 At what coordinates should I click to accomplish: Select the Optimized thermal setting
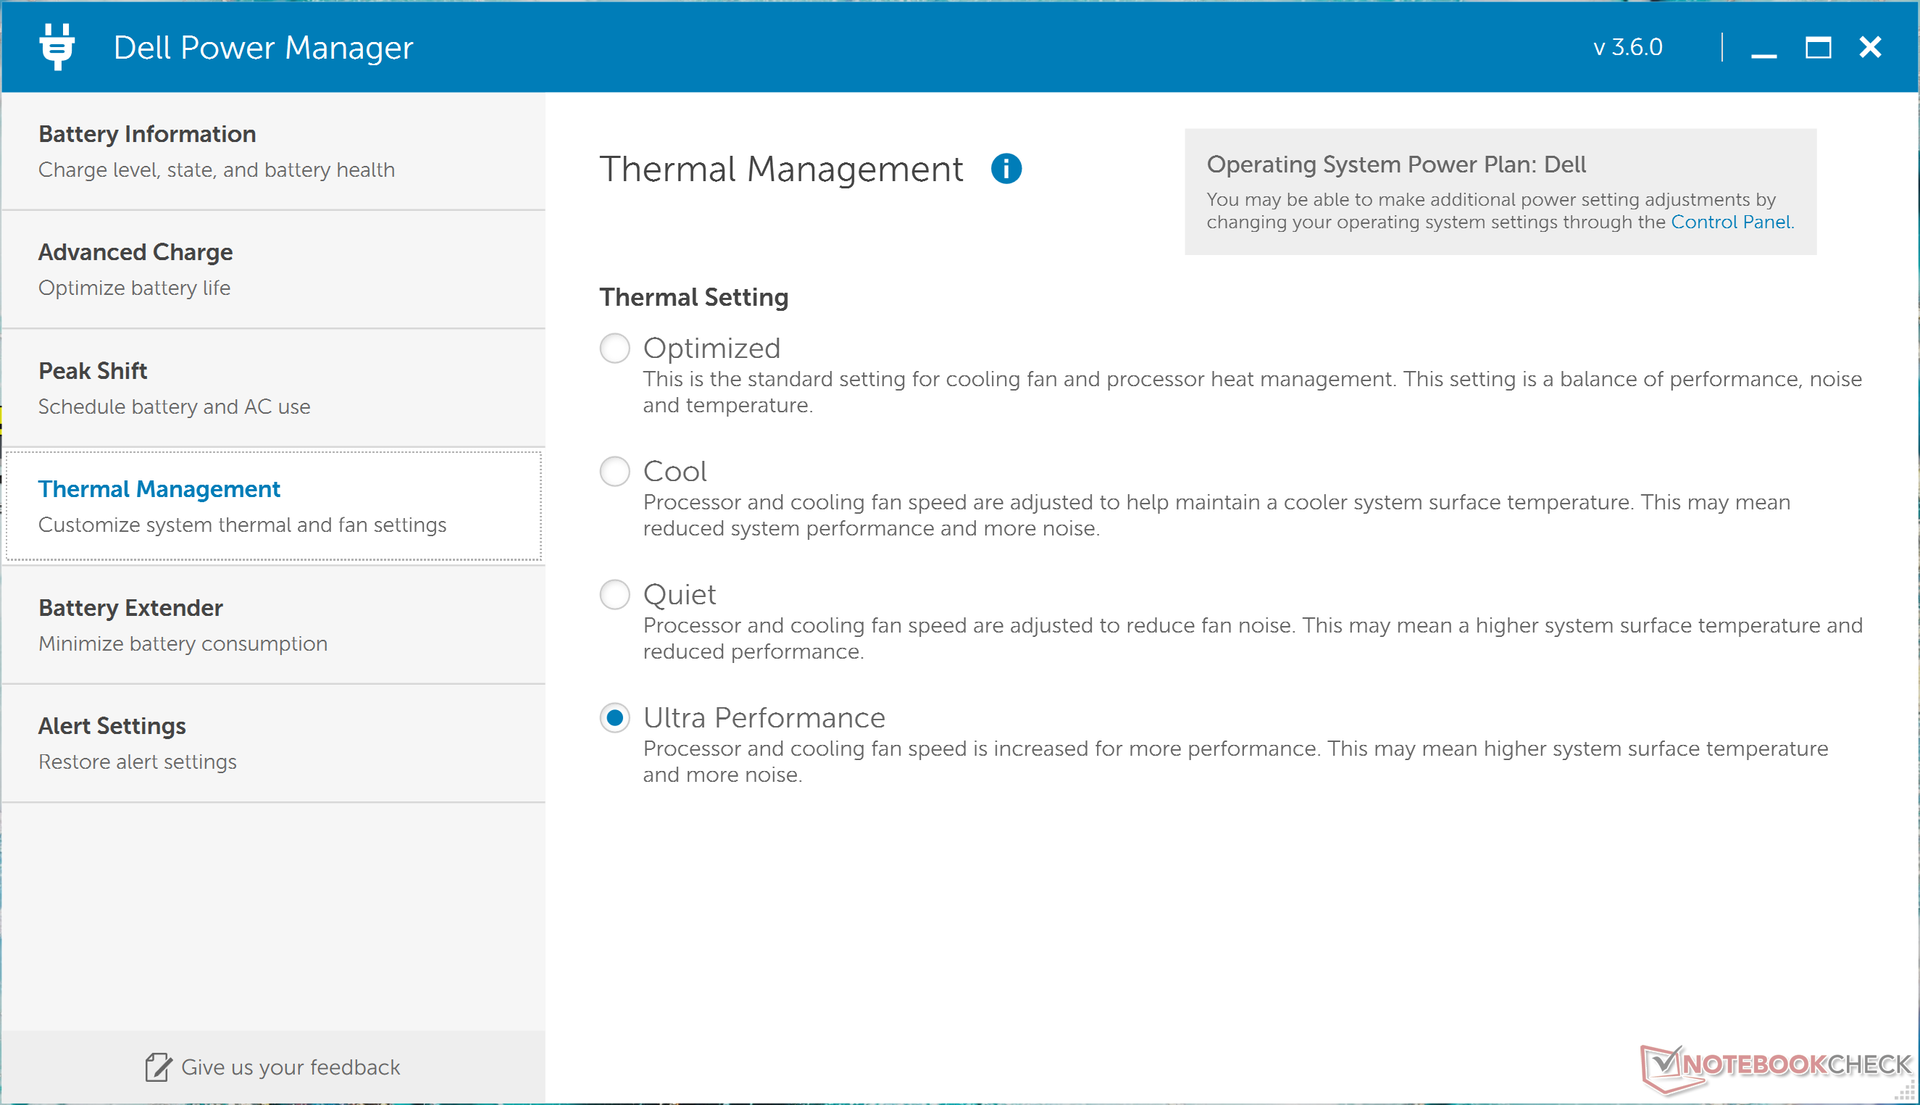tap(615, 348)
